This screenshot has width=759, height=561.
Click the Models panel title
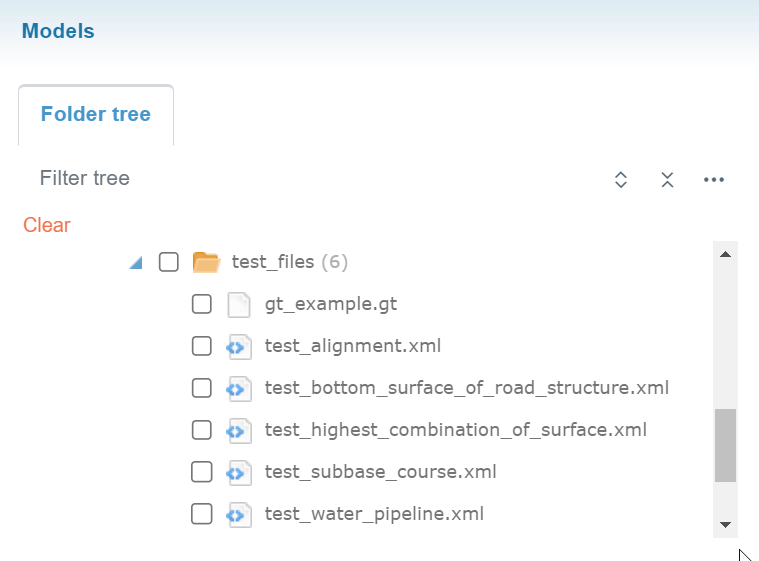pyautogui.click(x=58, y=31)
